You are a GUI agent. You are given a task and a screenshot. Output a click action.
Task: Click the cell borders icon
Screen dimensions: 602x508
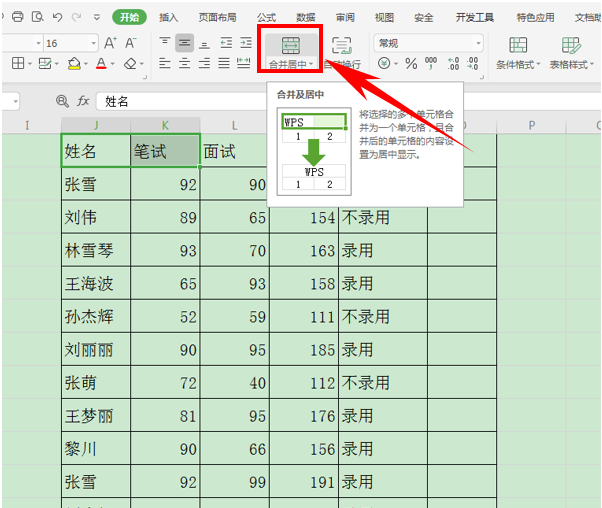click(x=18, y=63)
